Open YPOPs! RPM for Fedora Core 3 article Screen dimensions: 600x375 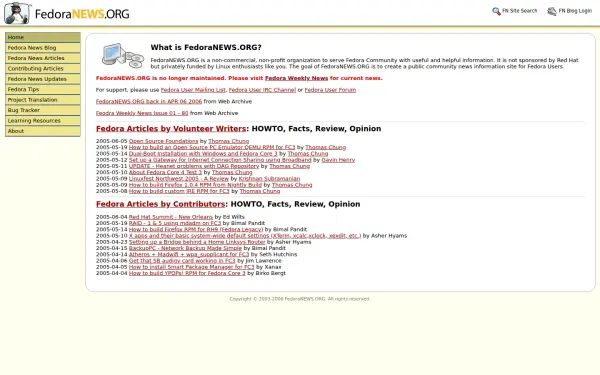click(187, 273)
